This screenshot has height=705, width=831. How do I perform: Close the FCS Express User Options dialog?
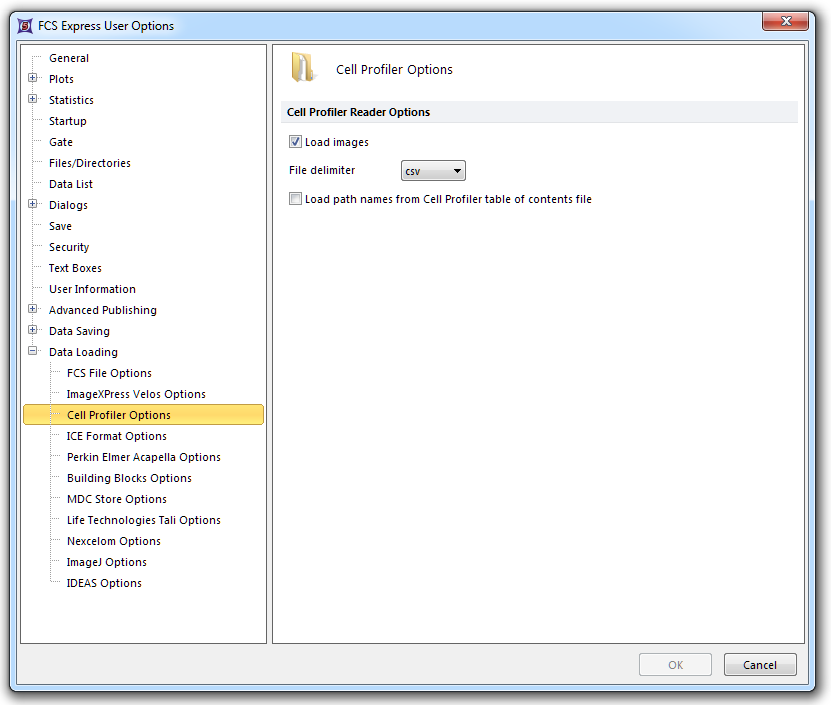pyautogui.click(x=785, y=21)
